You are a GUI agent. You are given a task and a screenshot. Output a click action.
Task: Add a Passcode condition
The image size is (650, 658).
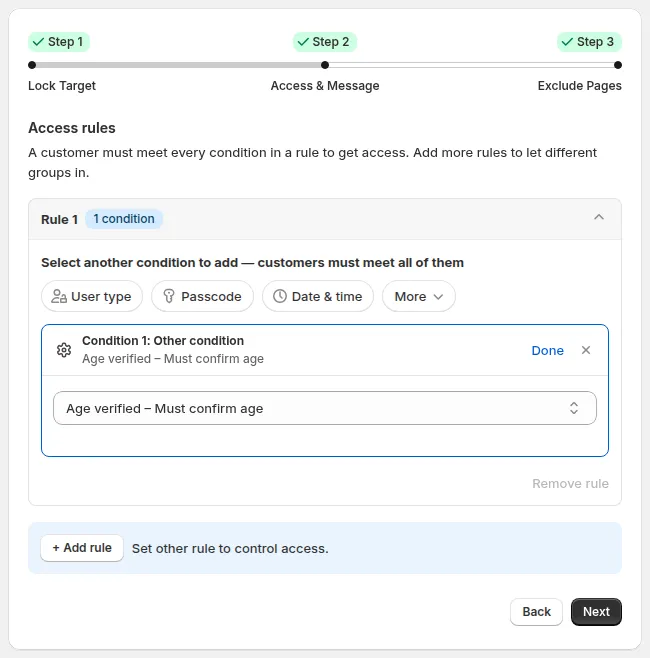202,296
